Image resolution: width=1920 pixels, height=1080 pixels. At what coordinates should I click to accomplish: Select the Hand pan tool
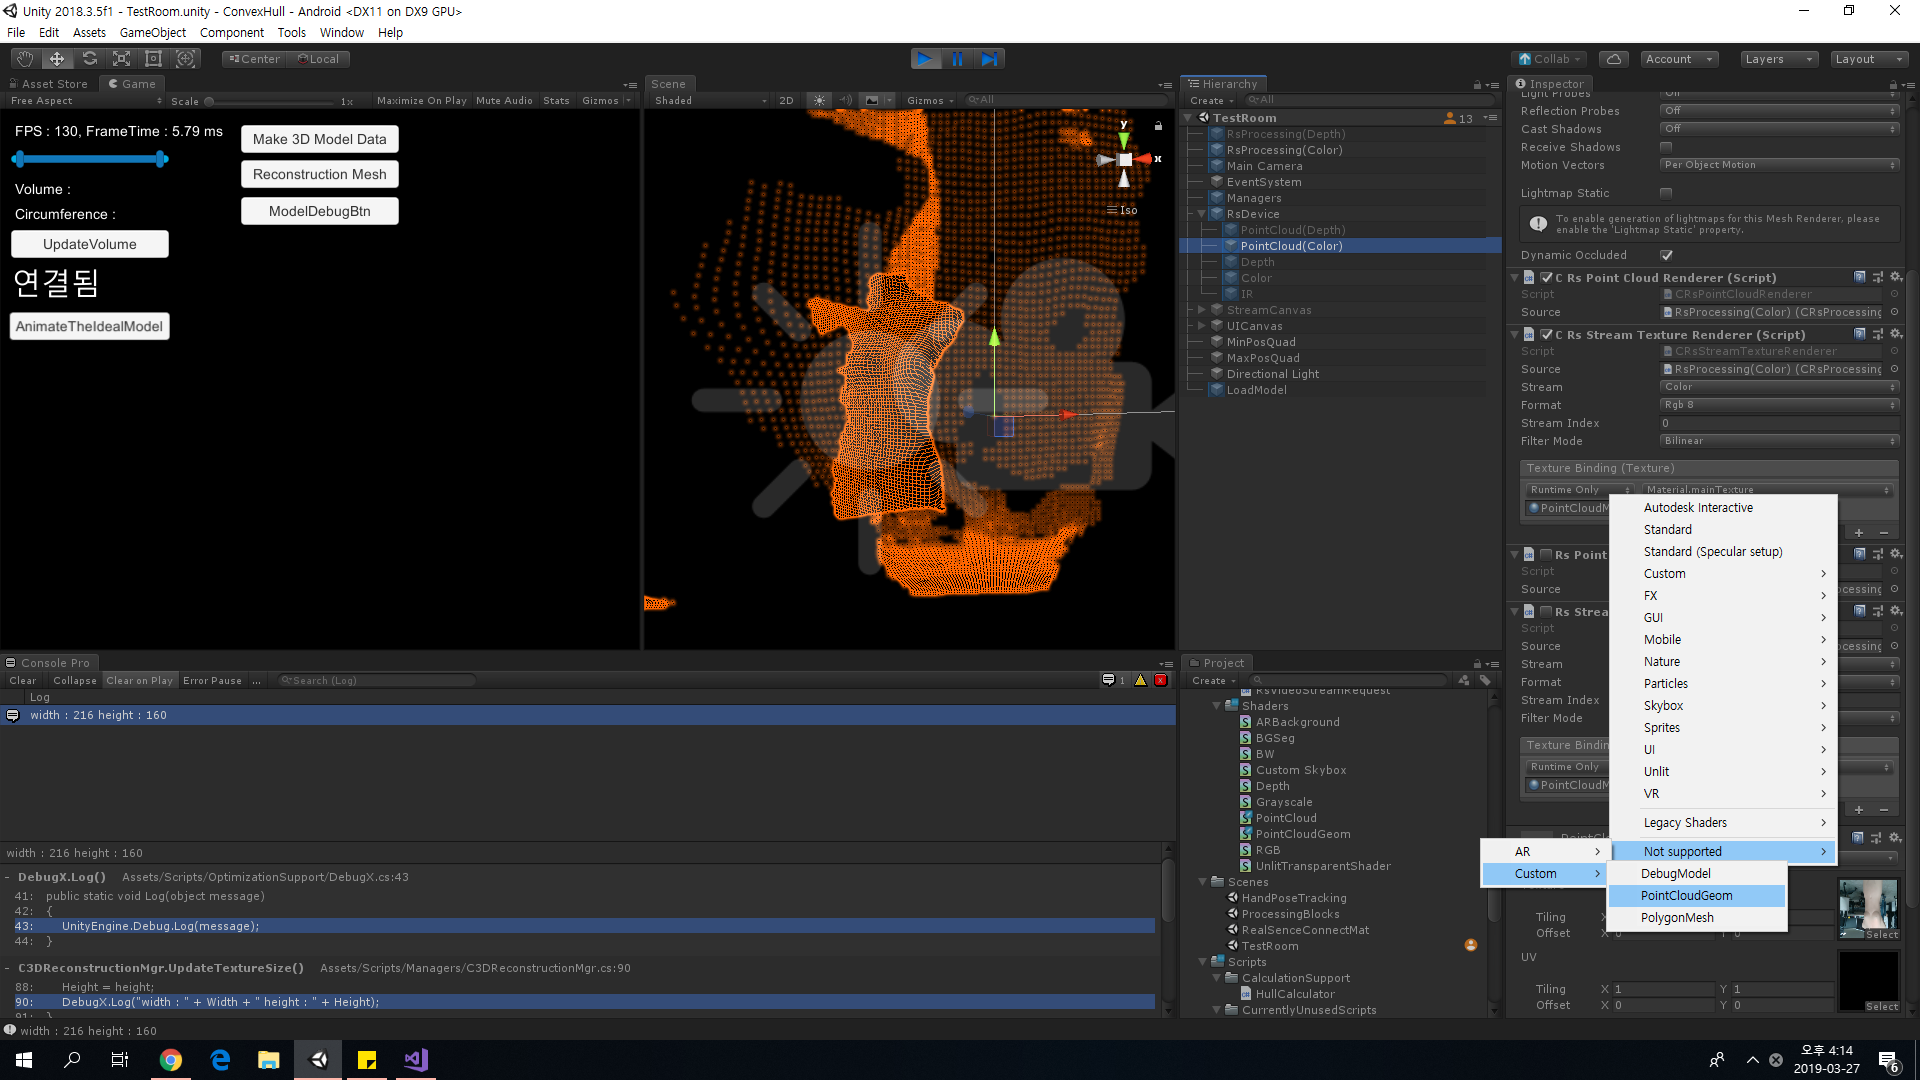[x=24, y=58]
